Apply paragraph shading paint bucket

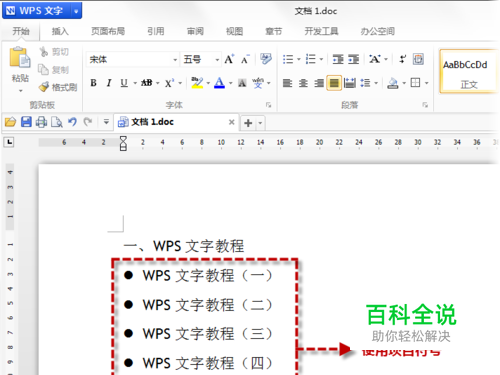click(x=393, y=83)
